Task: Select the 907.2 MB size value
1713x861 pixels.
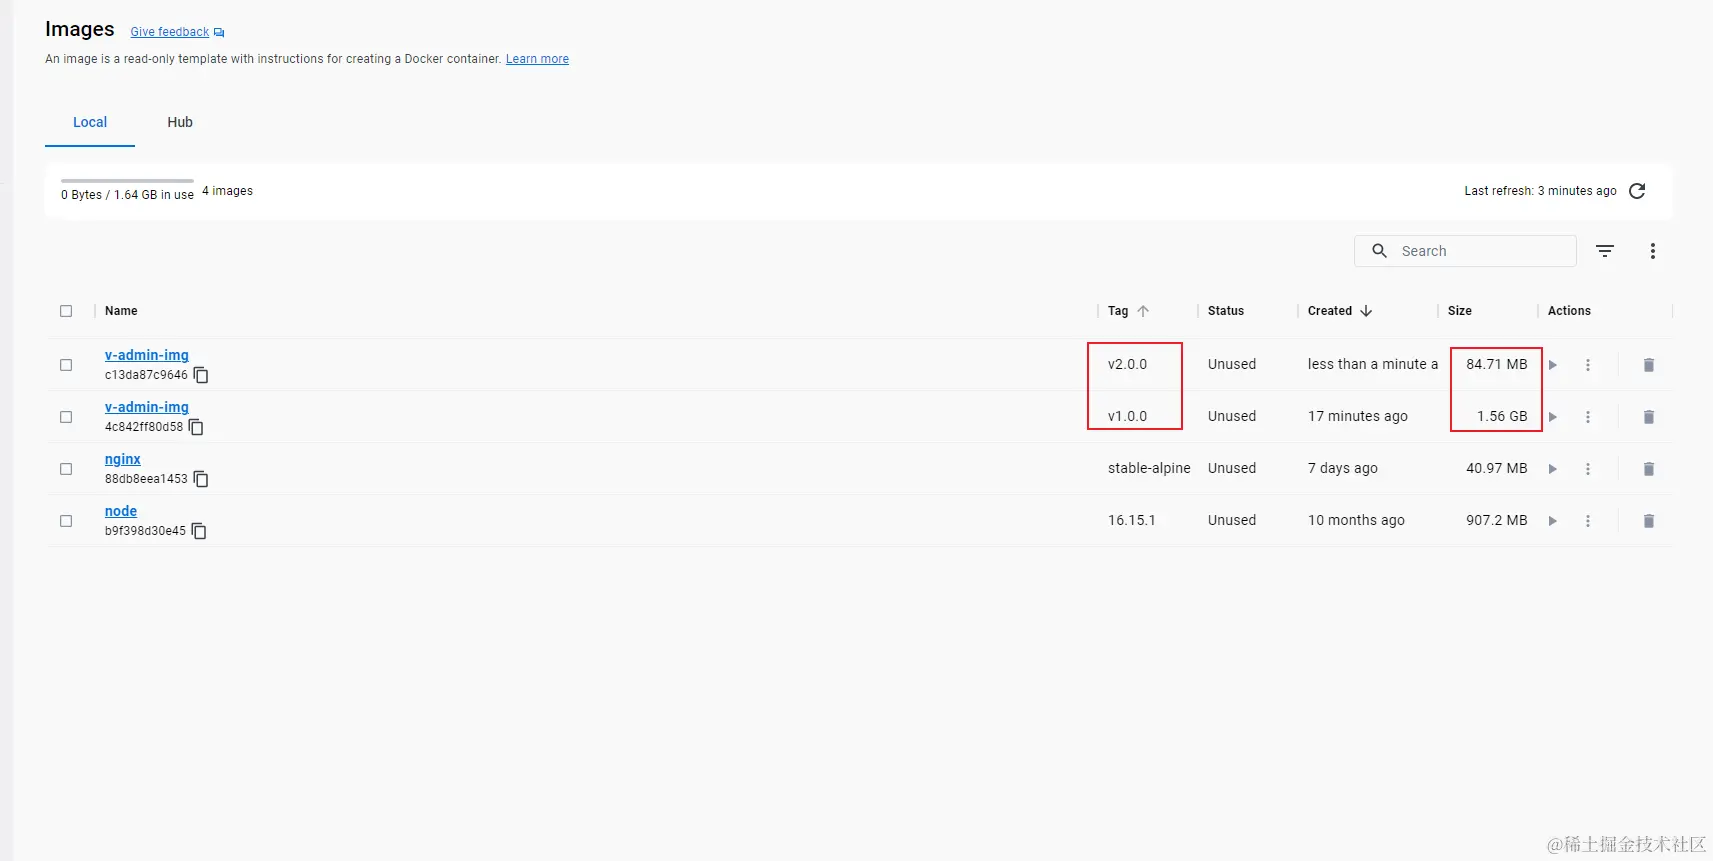Action: pos(1497,520)
